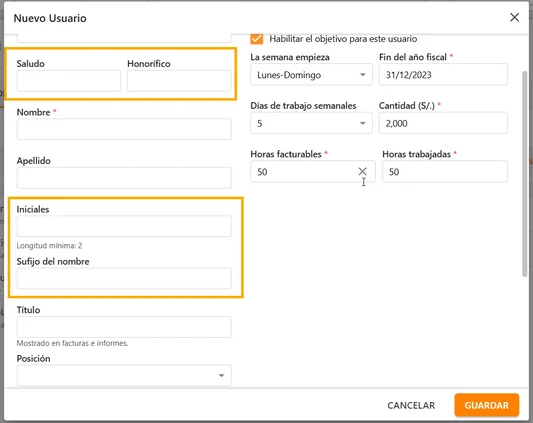Focus the Horas trabajadas field
The width and height of the screenshot is (533, 423).
pos(445,171)
